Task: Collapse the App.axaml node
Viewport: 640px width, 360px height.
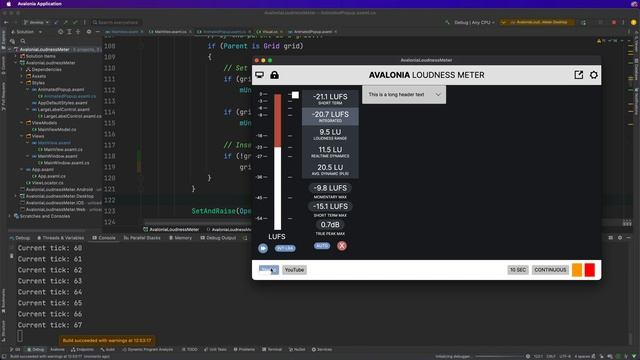Action: coord(22,169)
